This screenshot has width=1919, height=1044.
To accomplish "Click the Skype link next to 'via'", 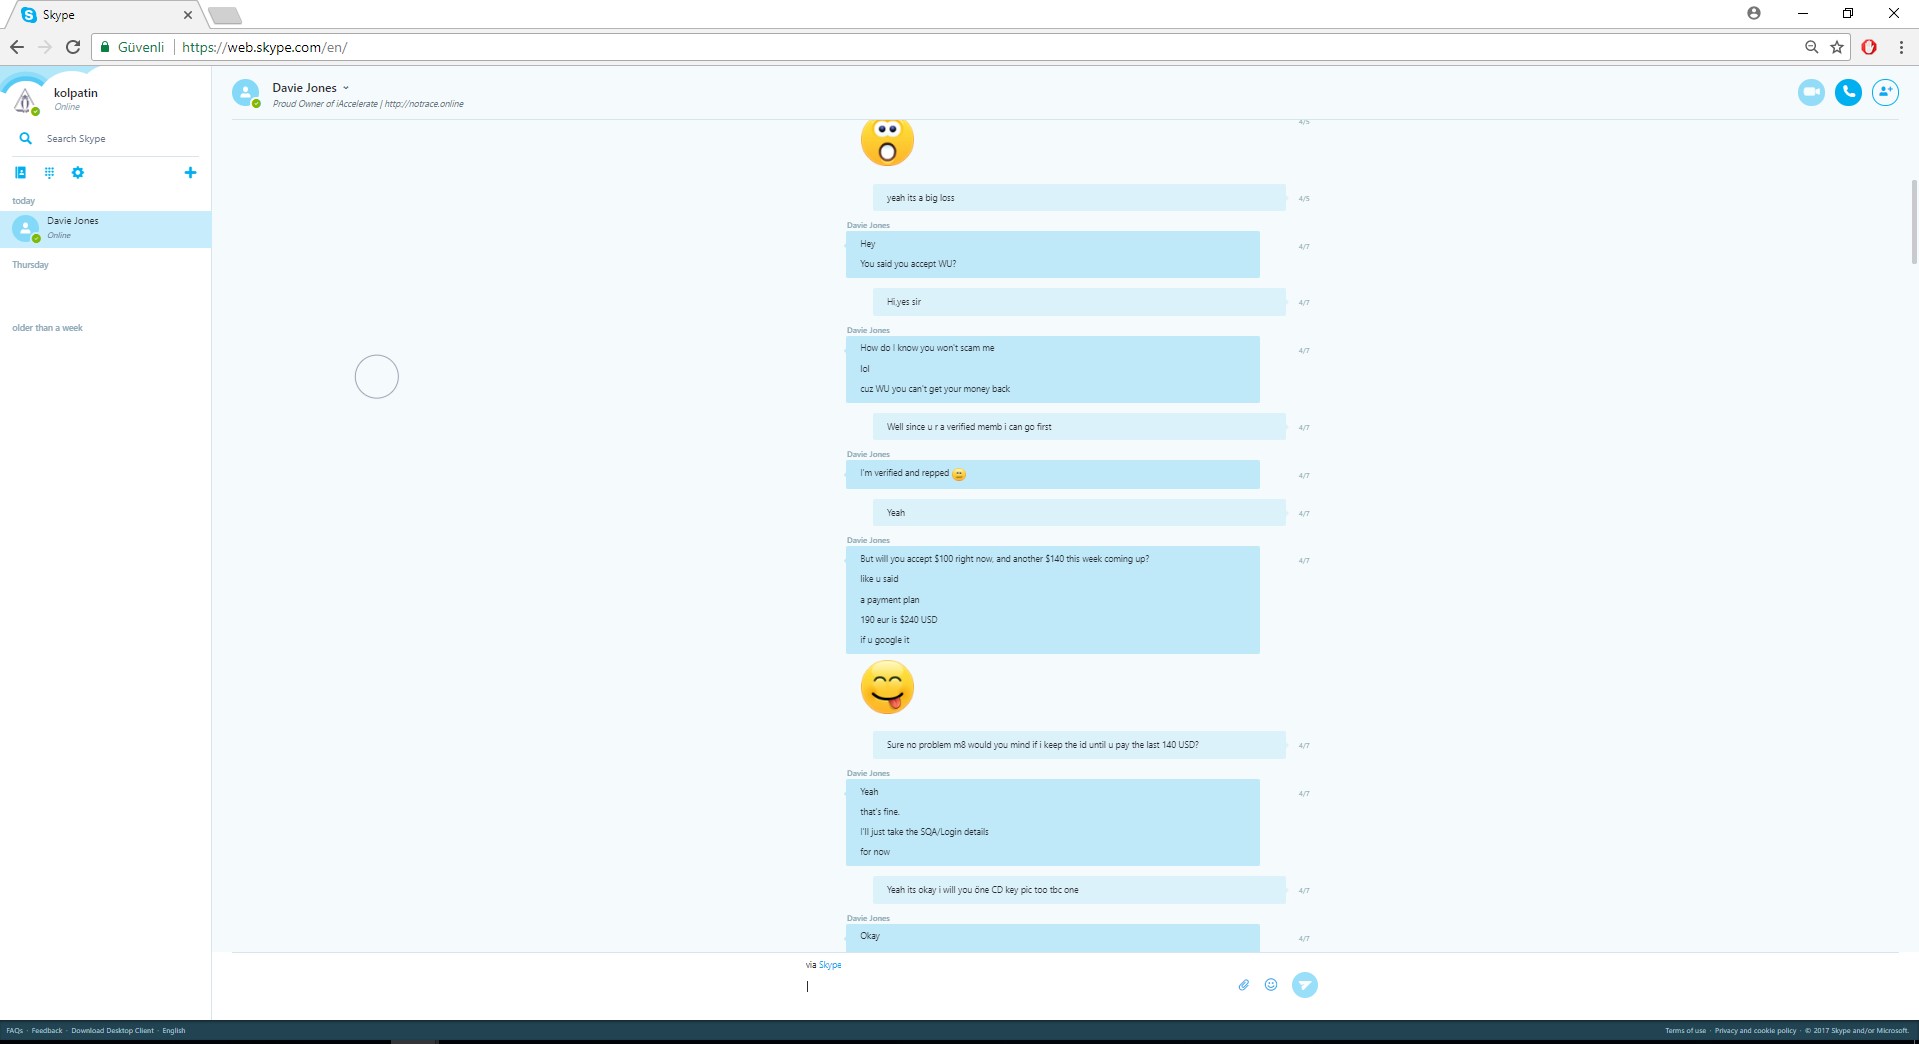I will [830, 965].
